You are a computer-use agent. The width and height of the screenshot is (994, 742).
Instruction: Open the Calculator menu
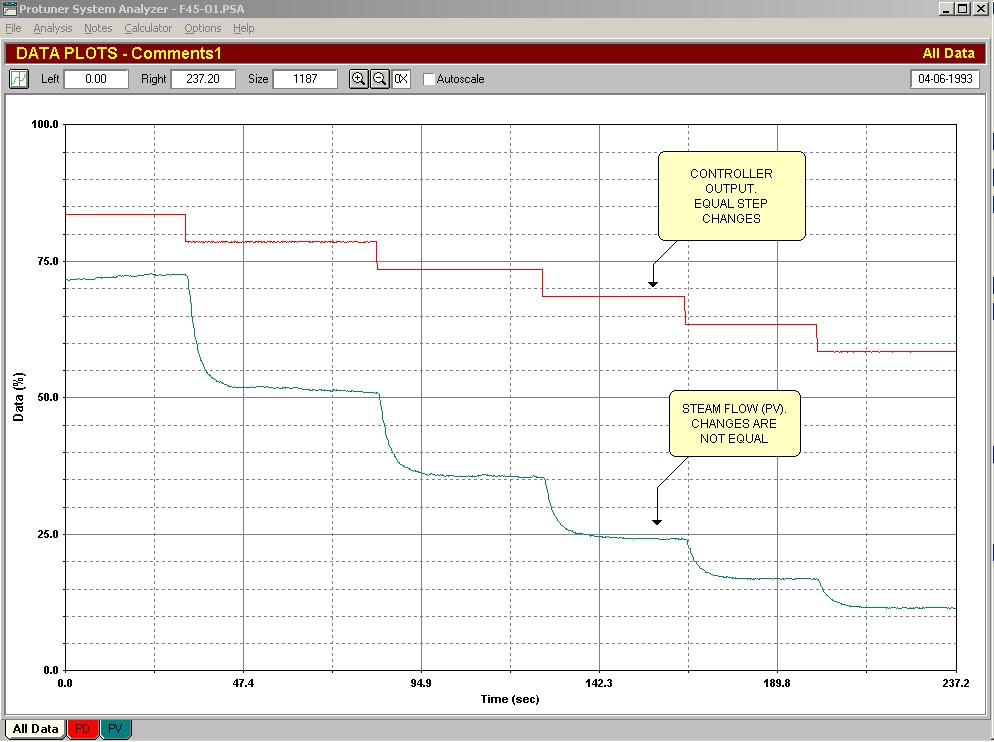coord(148,28)
